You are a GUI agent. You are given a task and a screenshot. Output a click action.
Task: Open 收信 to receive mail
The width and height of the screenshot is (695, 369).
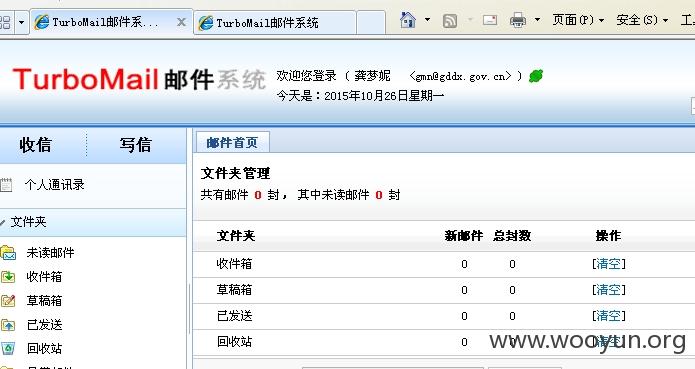coord(35,145)
